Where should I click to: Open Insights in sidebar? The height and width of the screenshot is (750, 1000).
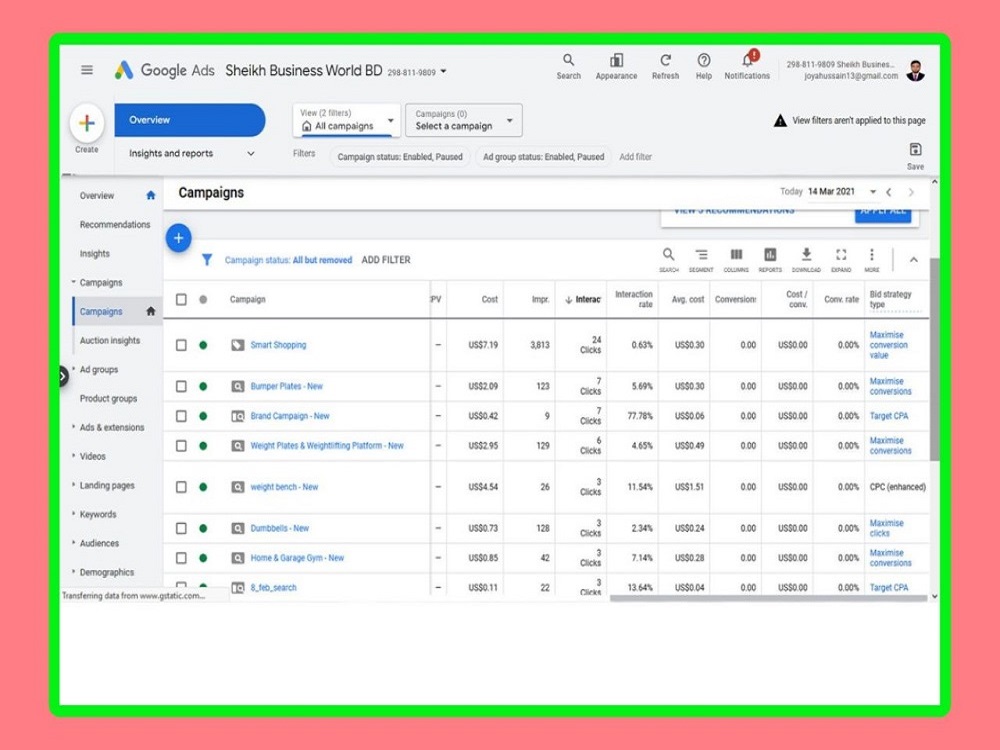[x=94, y=253]
